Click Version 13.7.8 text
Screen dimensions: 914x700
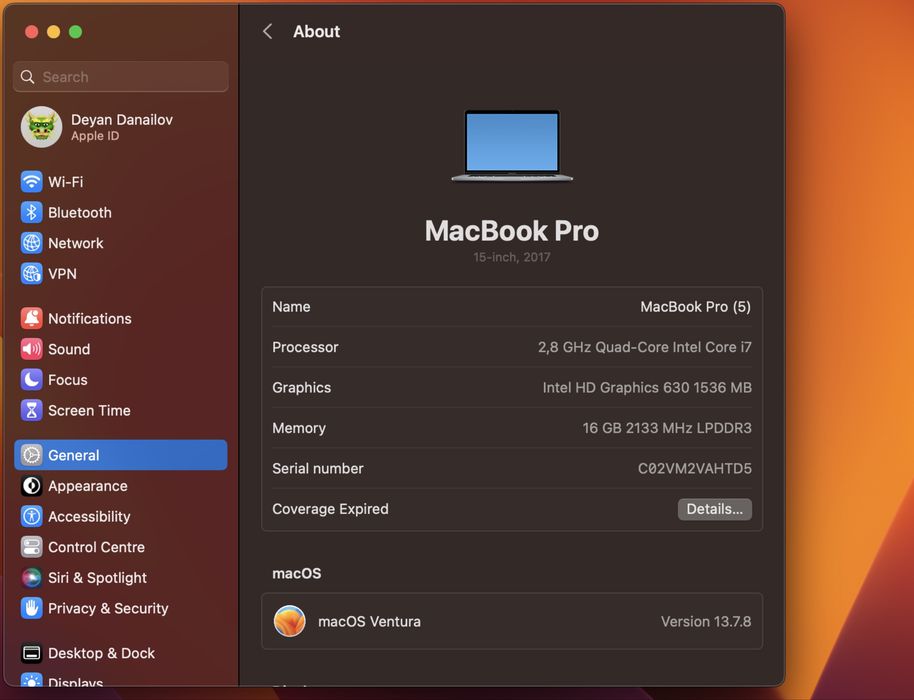click(x=706, y=621)
